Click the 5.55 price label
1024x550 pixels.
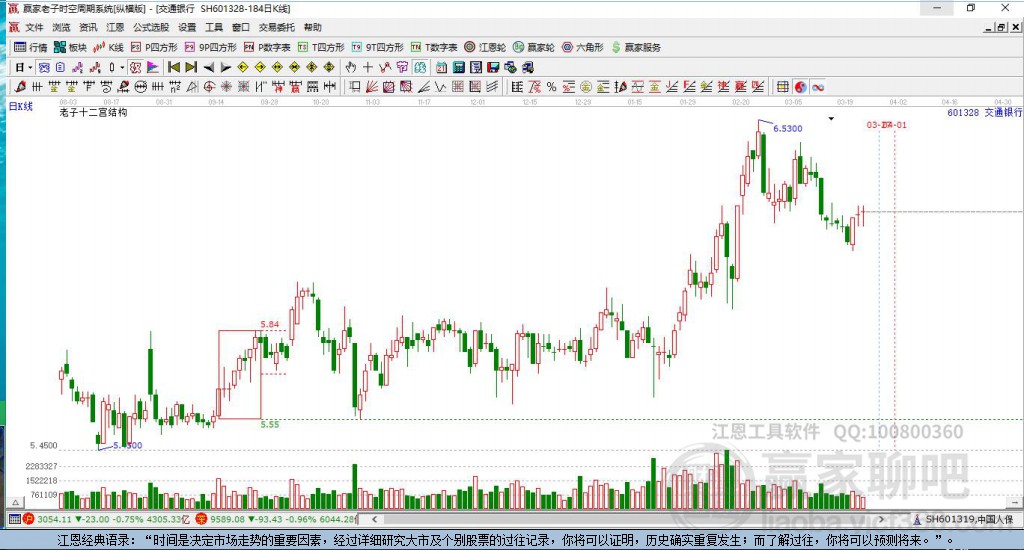[x=270, y=425]
